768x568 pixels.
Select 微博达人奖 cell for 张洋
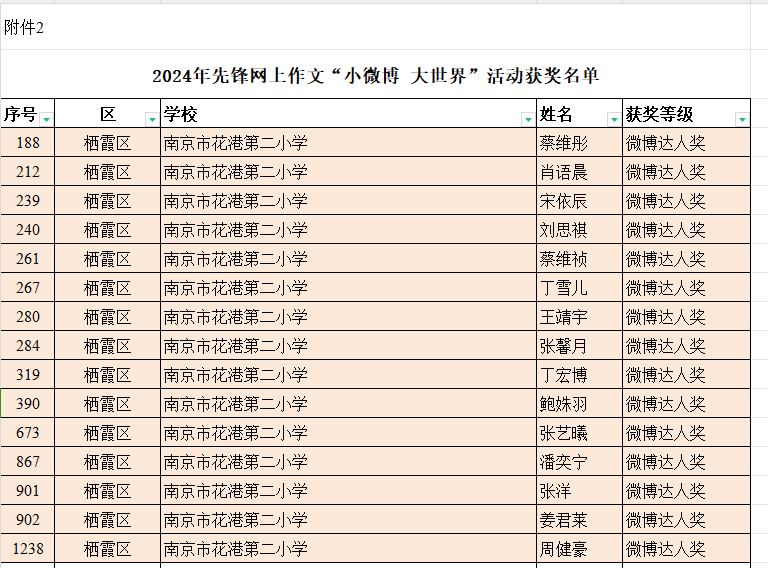686,491
